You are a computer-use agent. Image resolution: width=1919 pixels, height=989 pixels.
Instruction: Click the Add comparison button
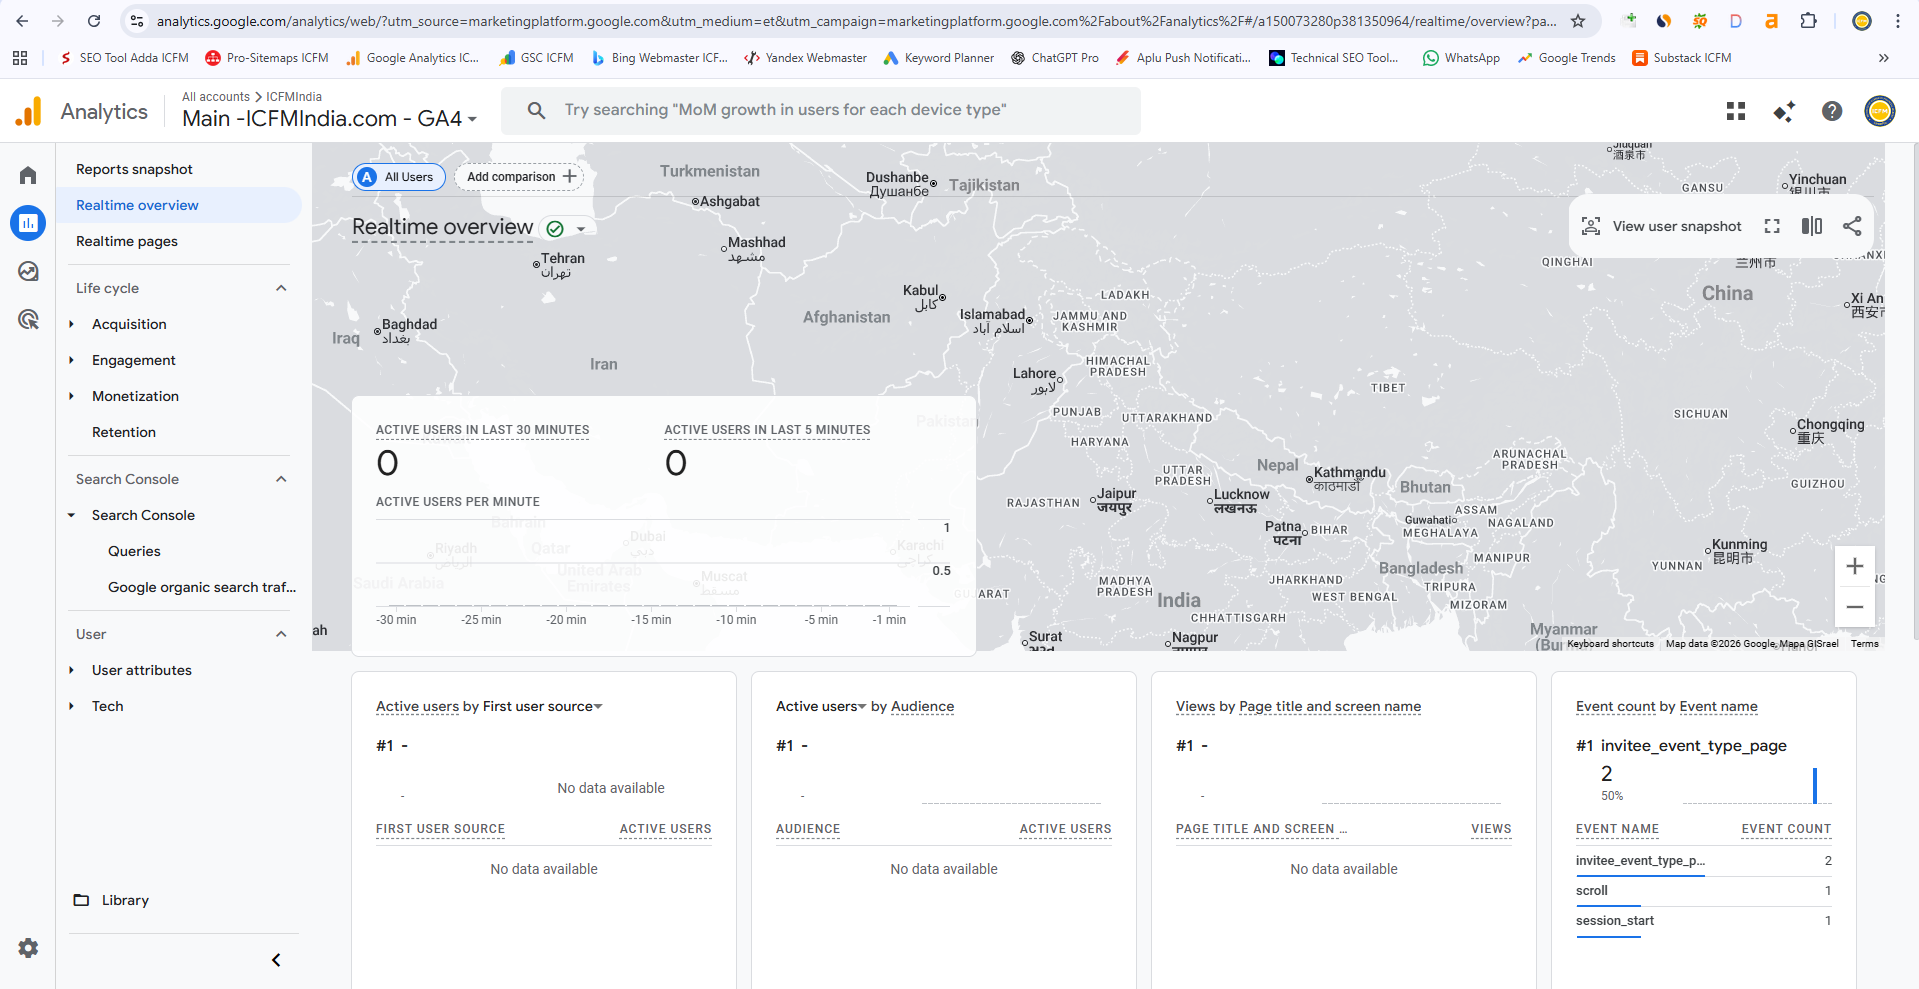click(519, 177)
